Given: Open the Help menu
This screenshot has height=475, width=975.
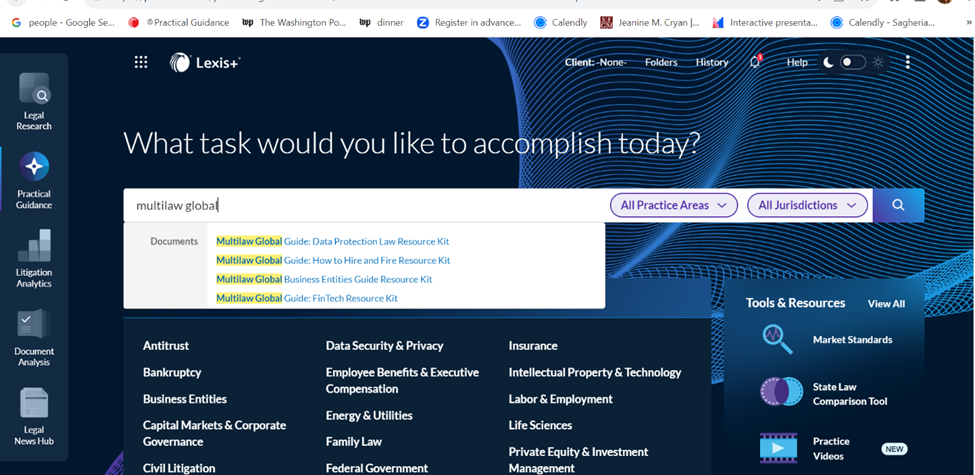Looking at the screenshot, I should point(797,62).
